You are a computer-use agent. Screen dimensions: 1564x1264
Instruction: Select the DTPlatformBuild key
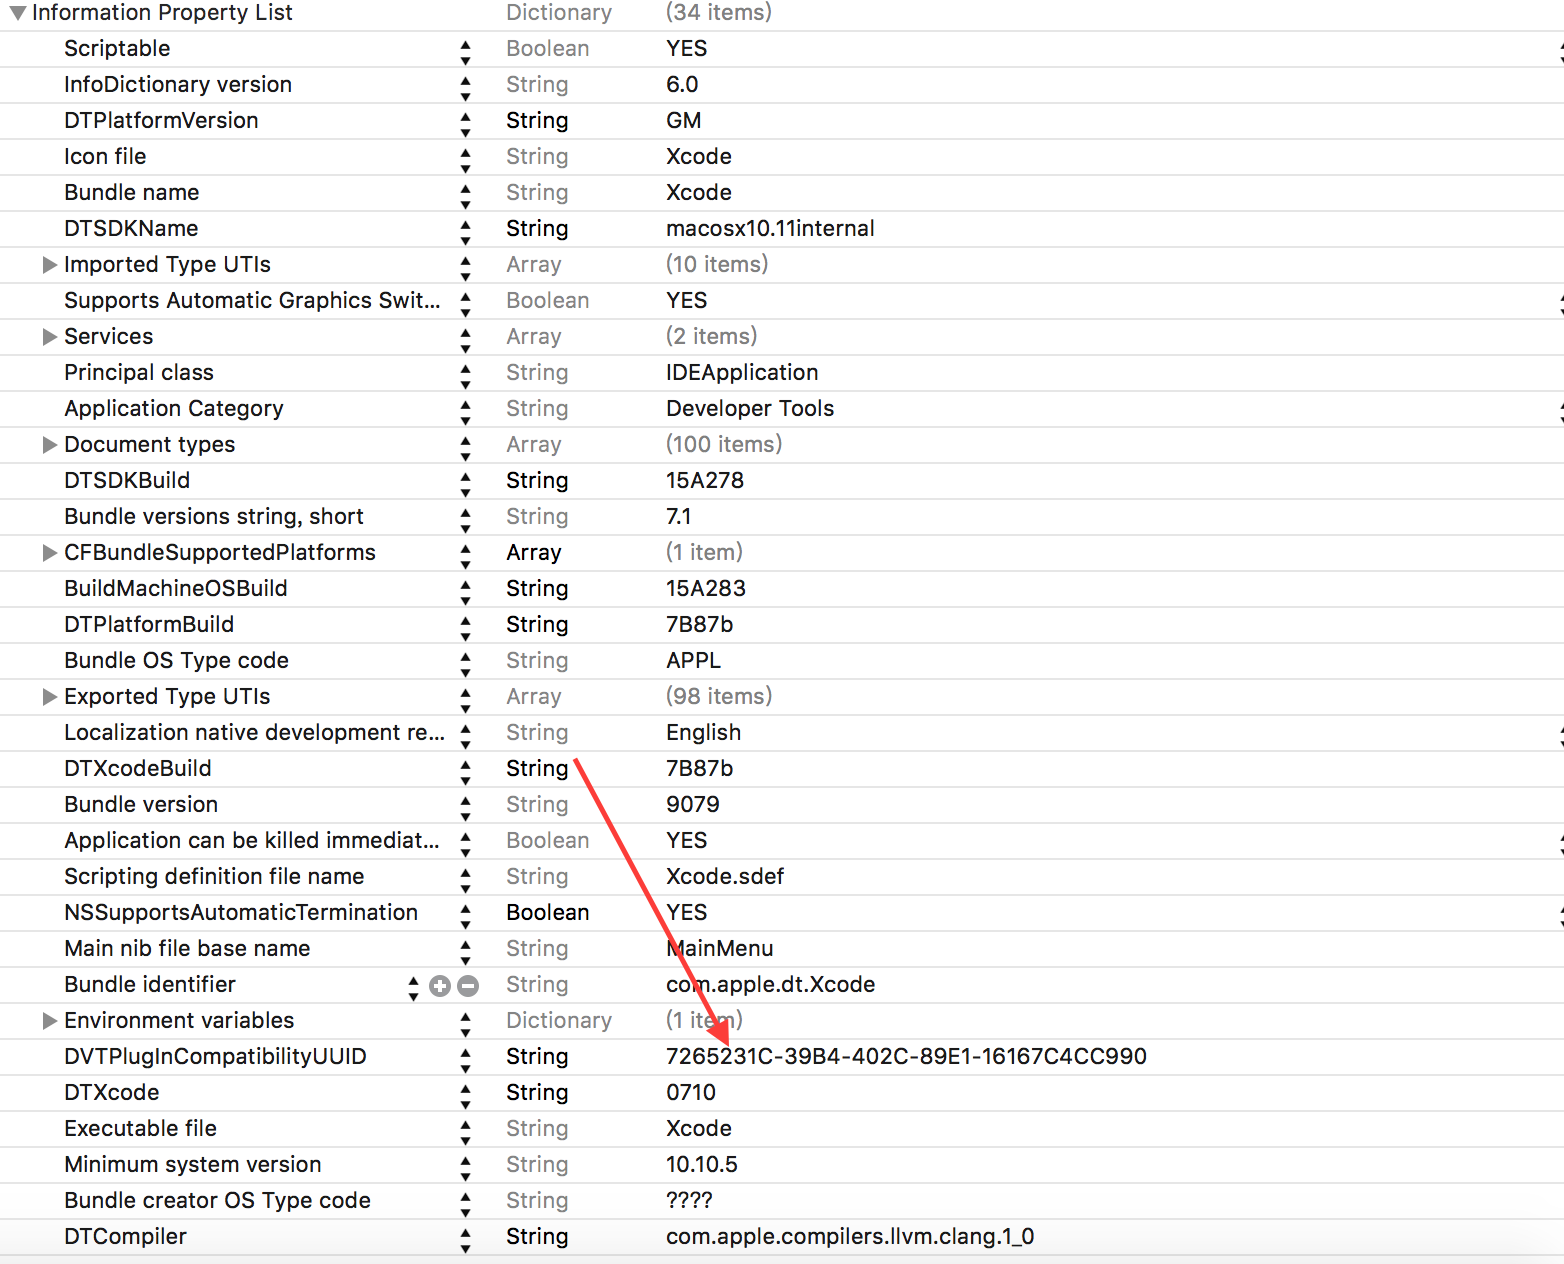point(149,625)
